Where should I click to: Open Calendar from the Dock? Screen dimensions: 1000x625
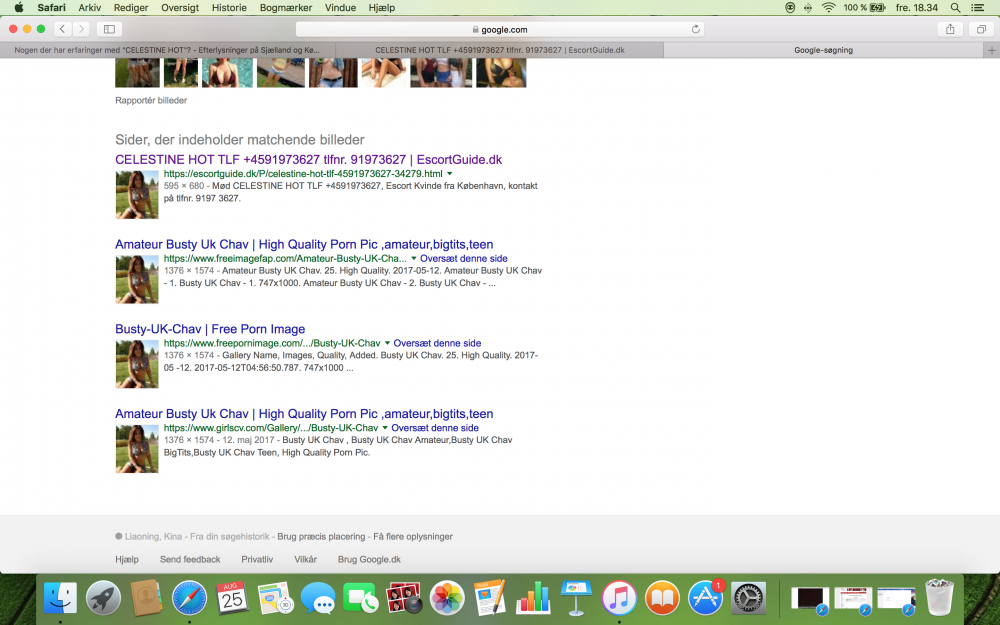(x=232, y=599)
